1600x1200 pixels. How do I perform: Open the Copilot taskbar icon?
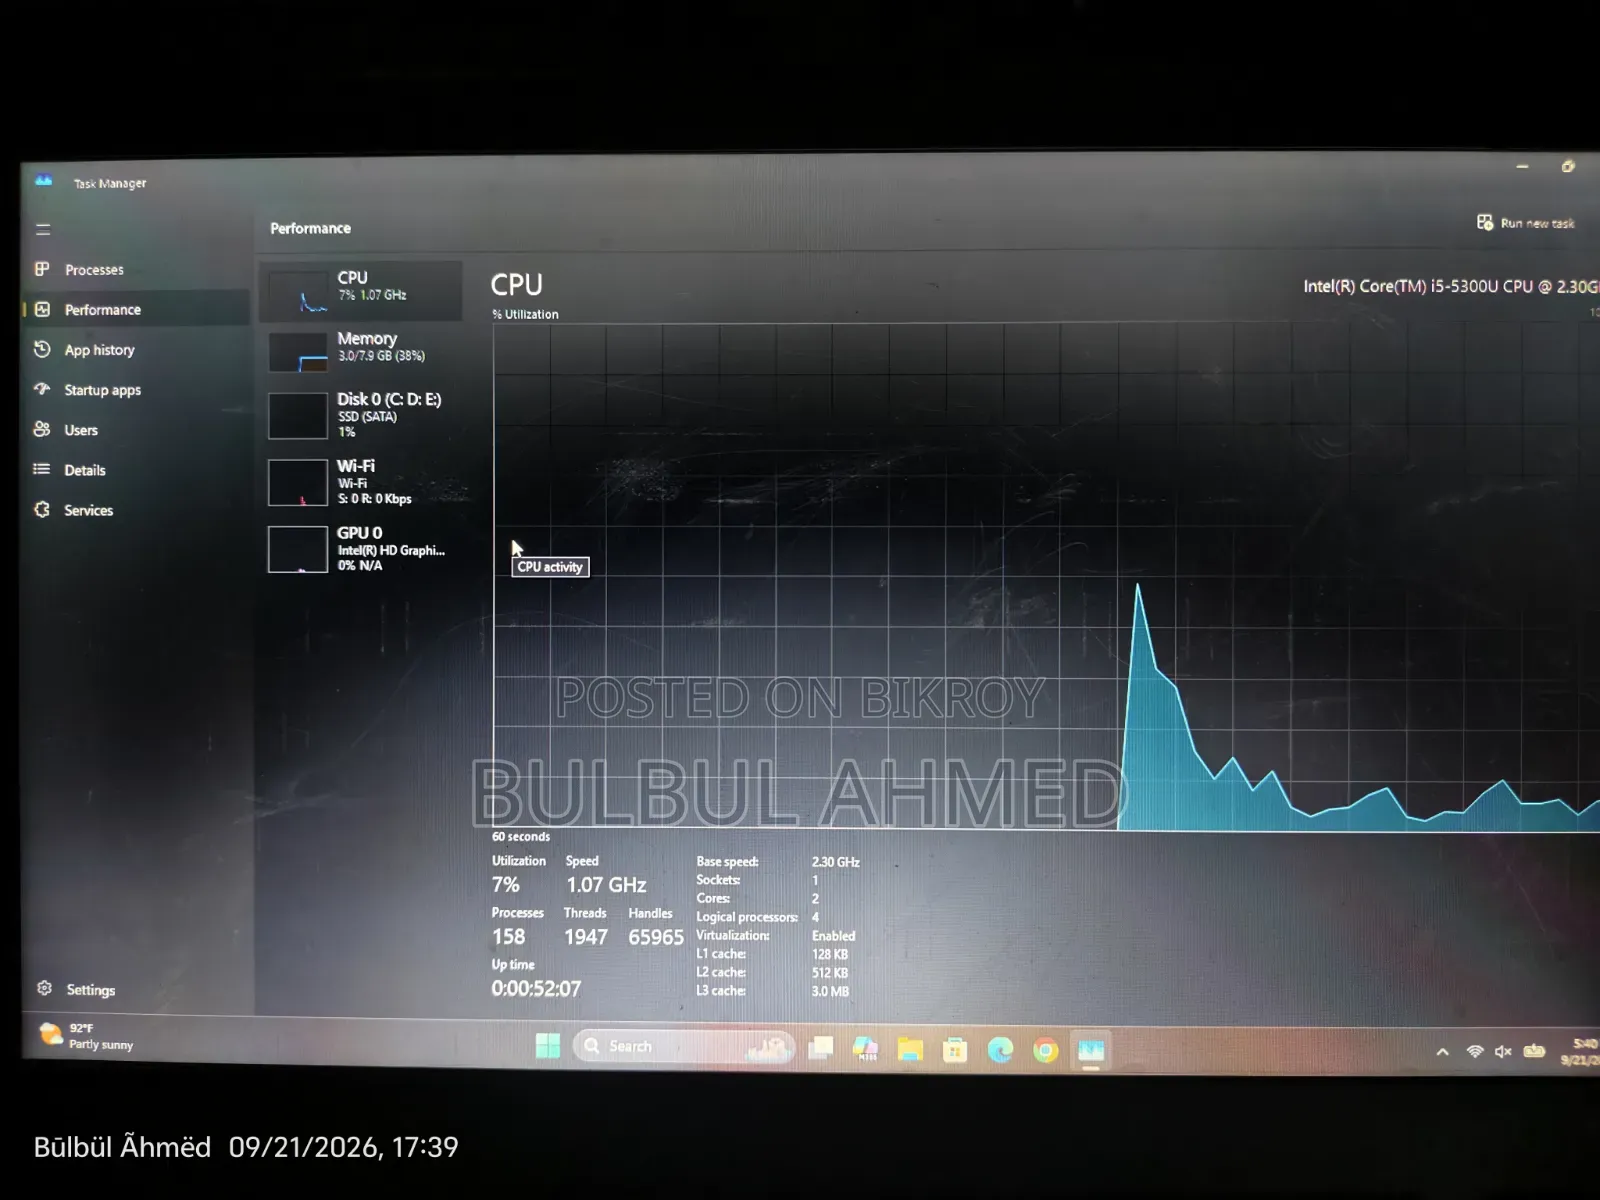click(x=866, y=1048)
